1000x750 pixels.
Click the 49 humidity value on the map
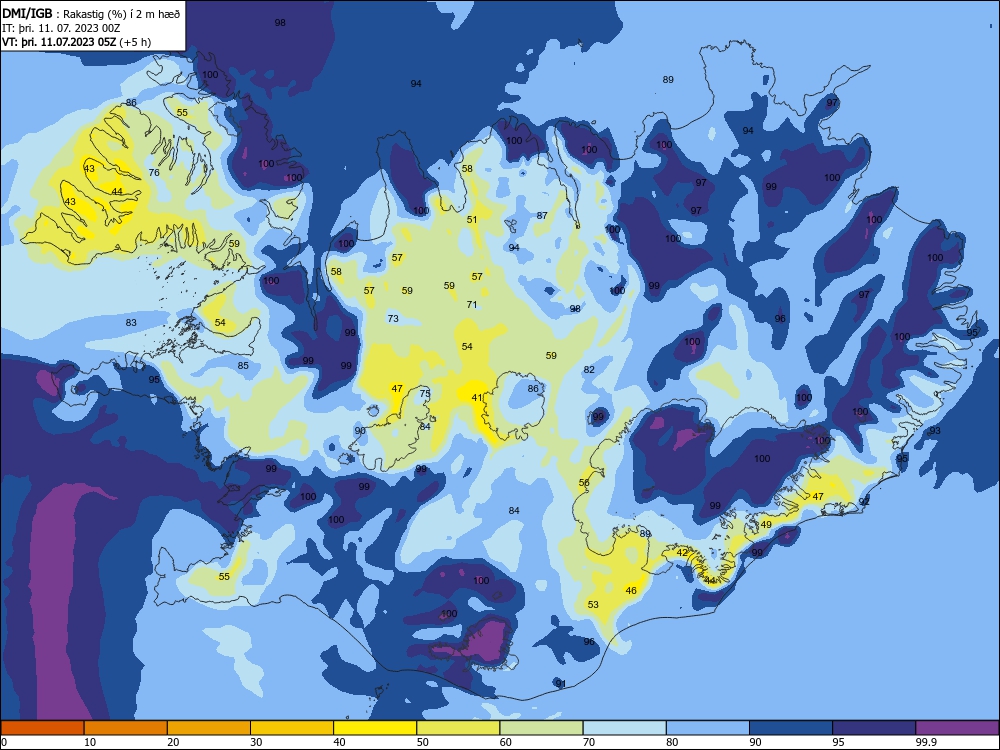pyautogui.click(x=766, y=525)
